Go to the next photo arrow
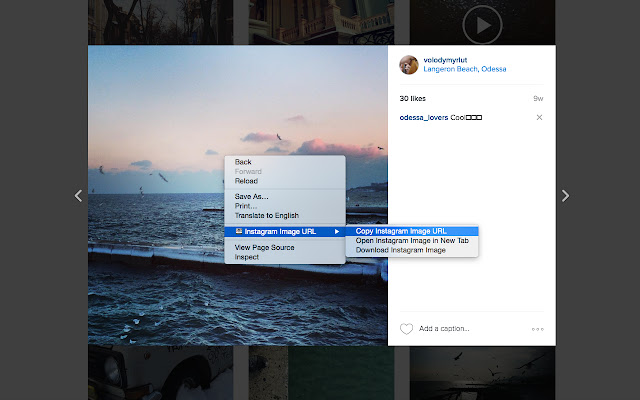 565,196
